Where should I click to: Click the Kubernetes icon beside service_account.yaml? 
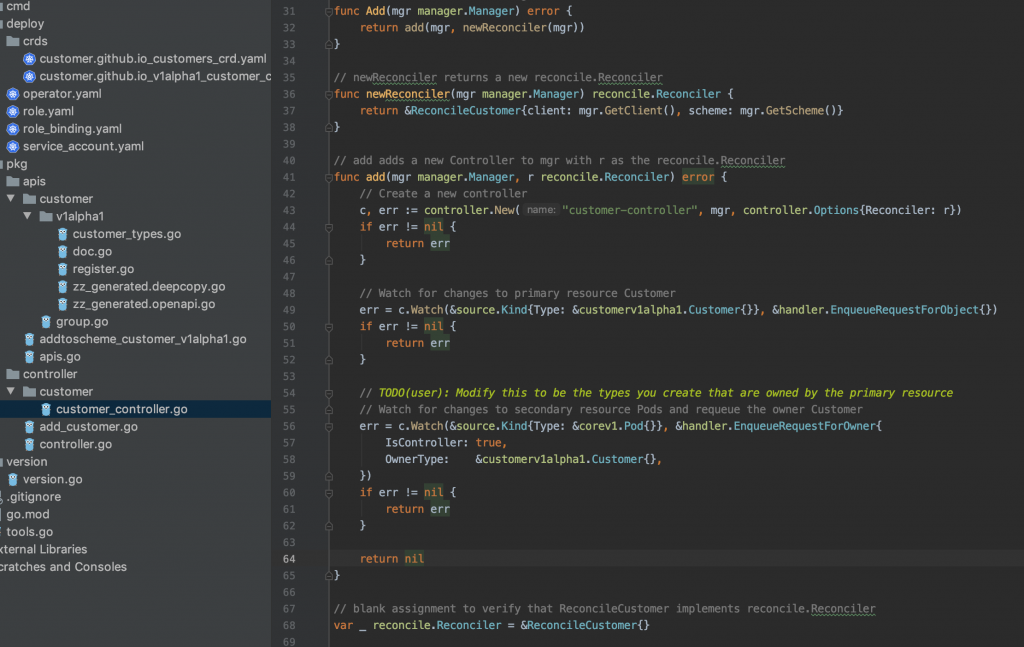(x=13, y=146)
